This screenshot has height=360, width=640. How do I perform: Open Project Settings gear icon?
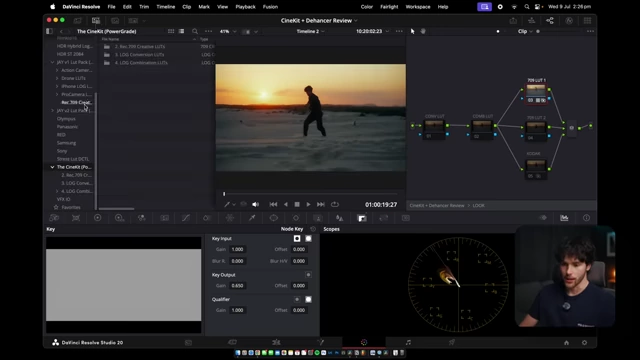pos(584,343)
